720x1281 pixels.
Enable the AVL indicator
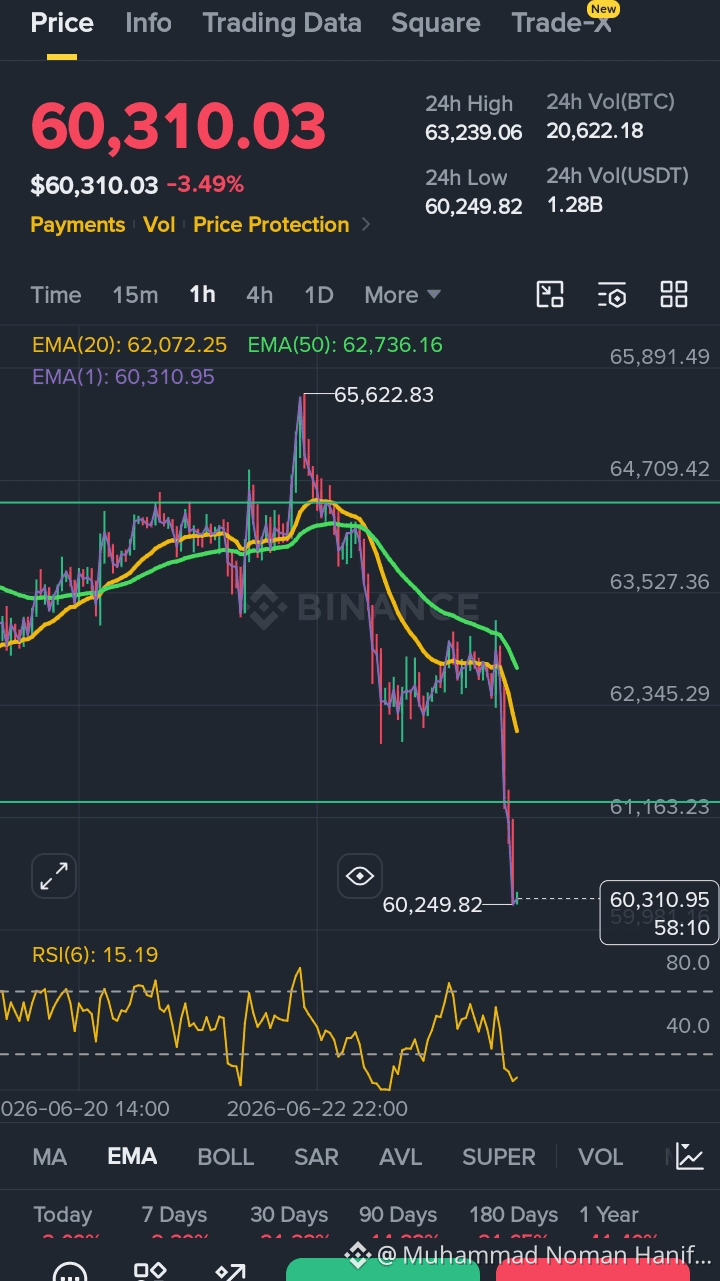point(400,1157)
